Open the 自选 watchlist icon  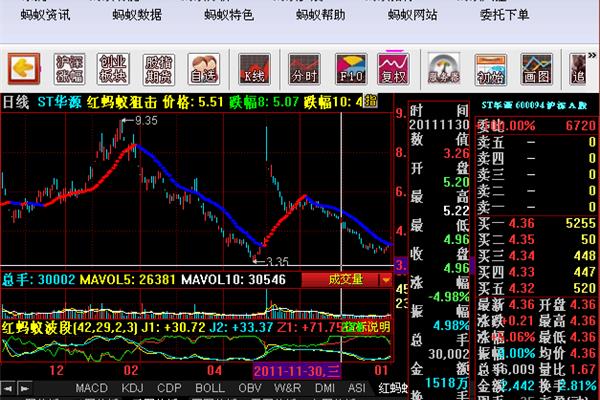pos(204,69)
